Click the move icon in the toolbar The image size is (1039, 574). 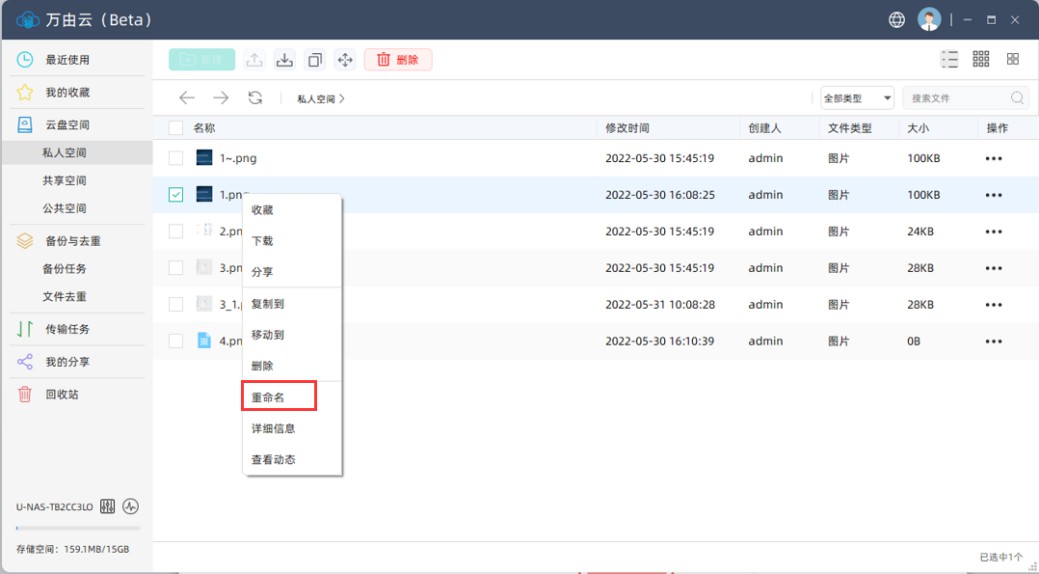[x=345, y=60]
